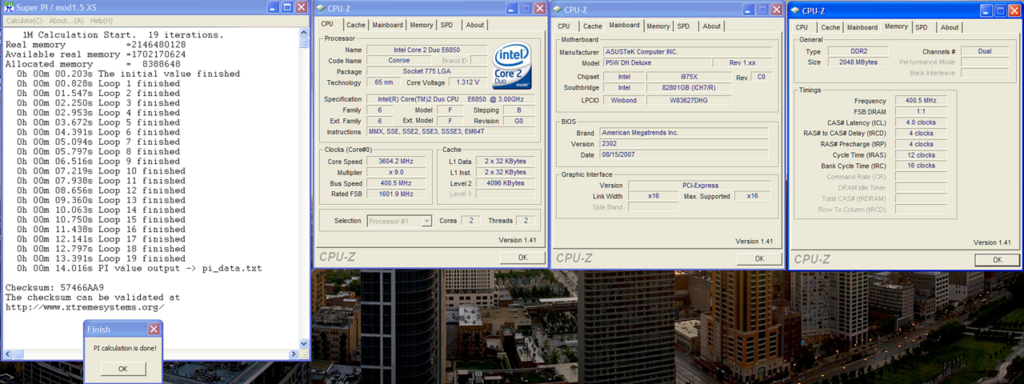Minimize the first CPU-Z (CPU tab) window

click(x=511, y=8)
